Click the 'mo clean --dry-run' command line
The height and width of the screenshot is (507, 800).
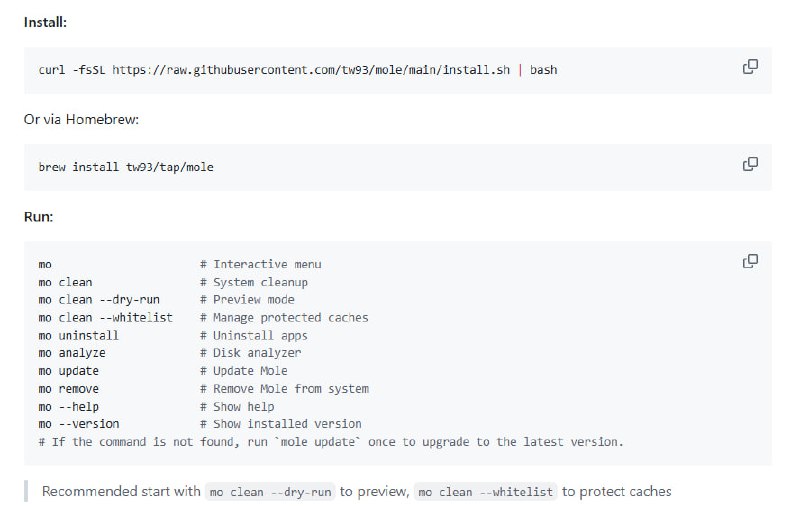99,300
